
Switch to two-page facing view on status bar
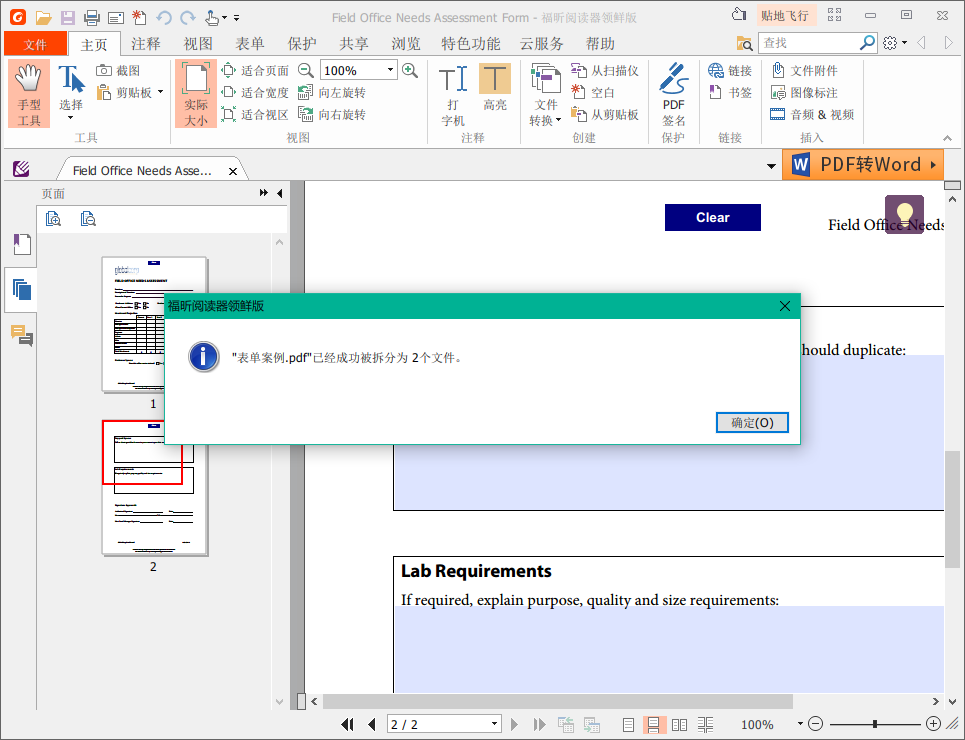click(x=680, y=724)
